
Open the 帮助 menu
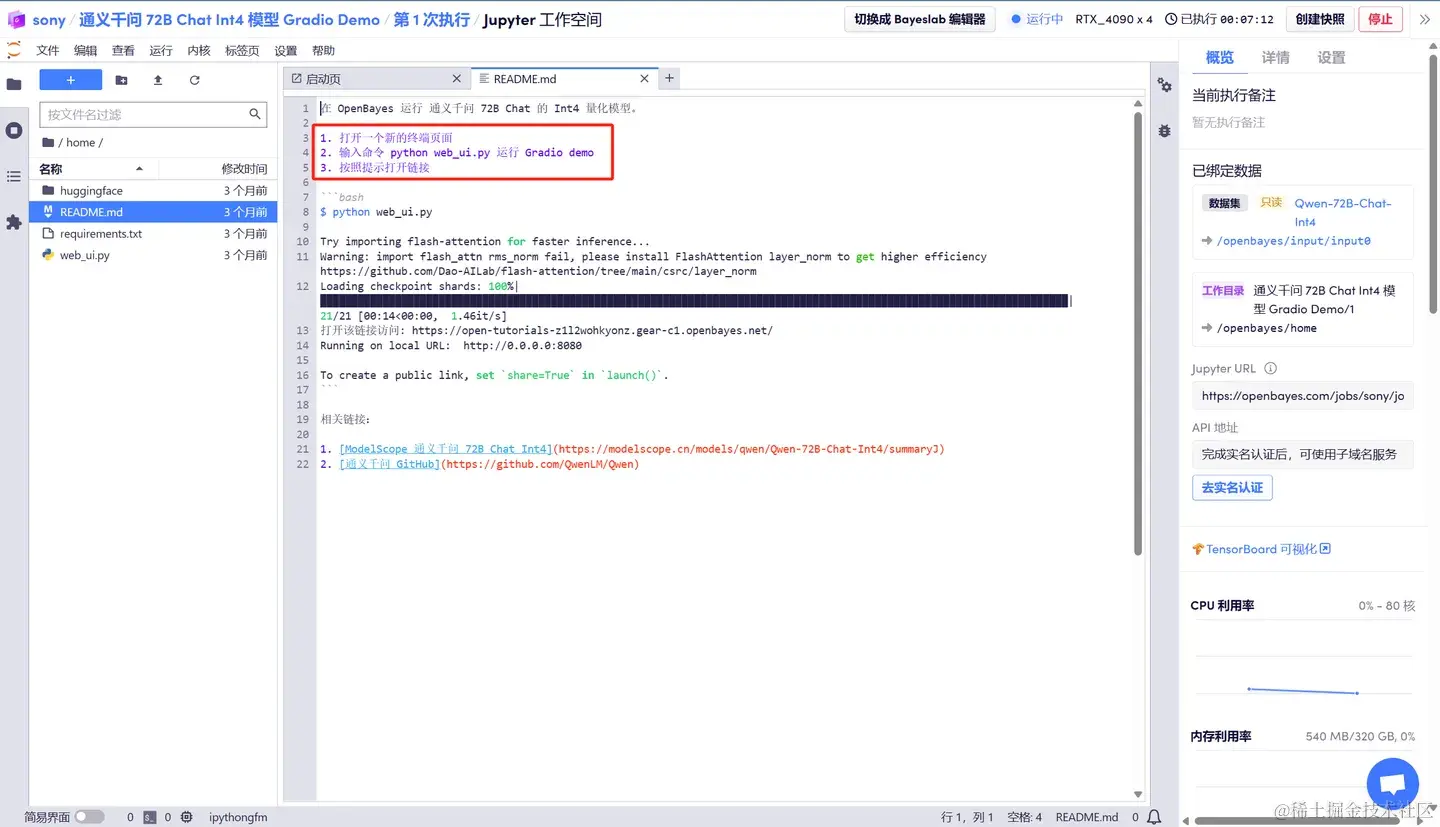[x=324, y=50]
